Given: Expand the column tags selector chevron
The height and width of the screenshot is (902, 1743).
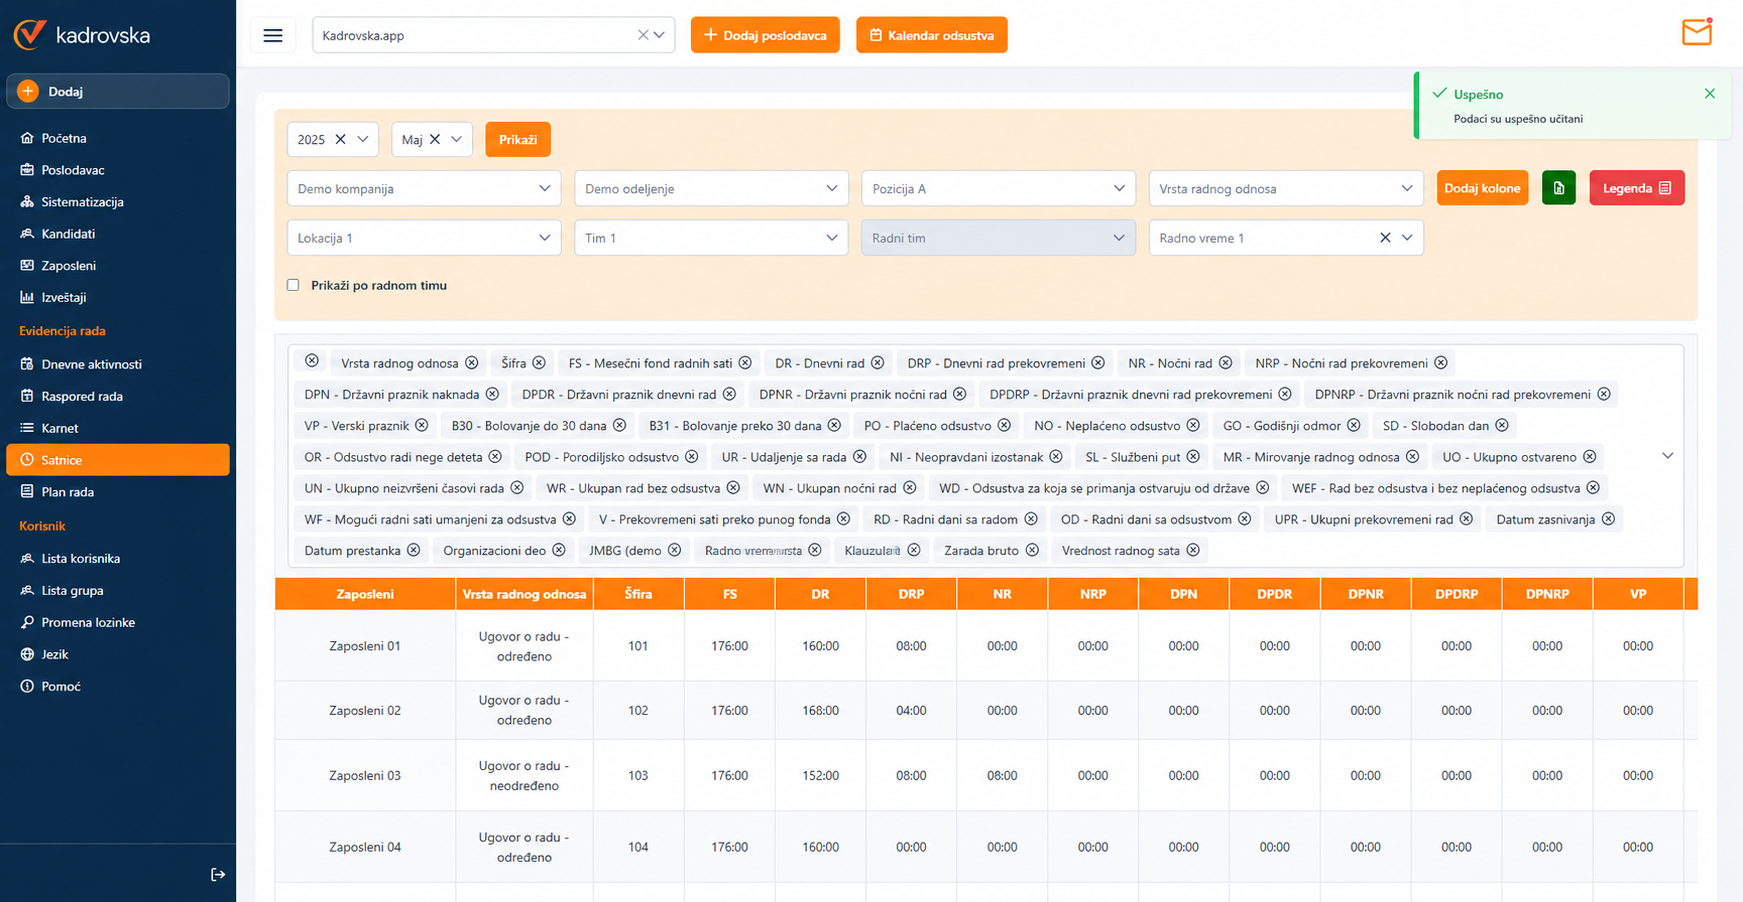Looking at the screenshot, I should (1667, 456).
